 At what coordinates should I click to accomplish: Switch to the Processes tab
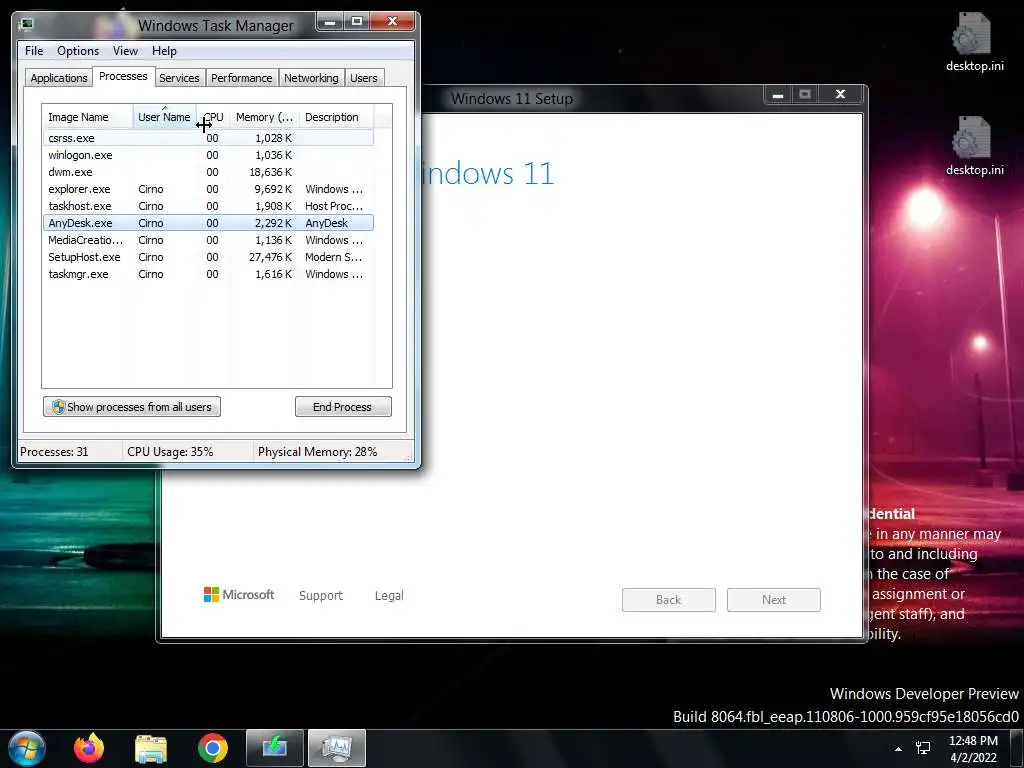click(123, 76)
